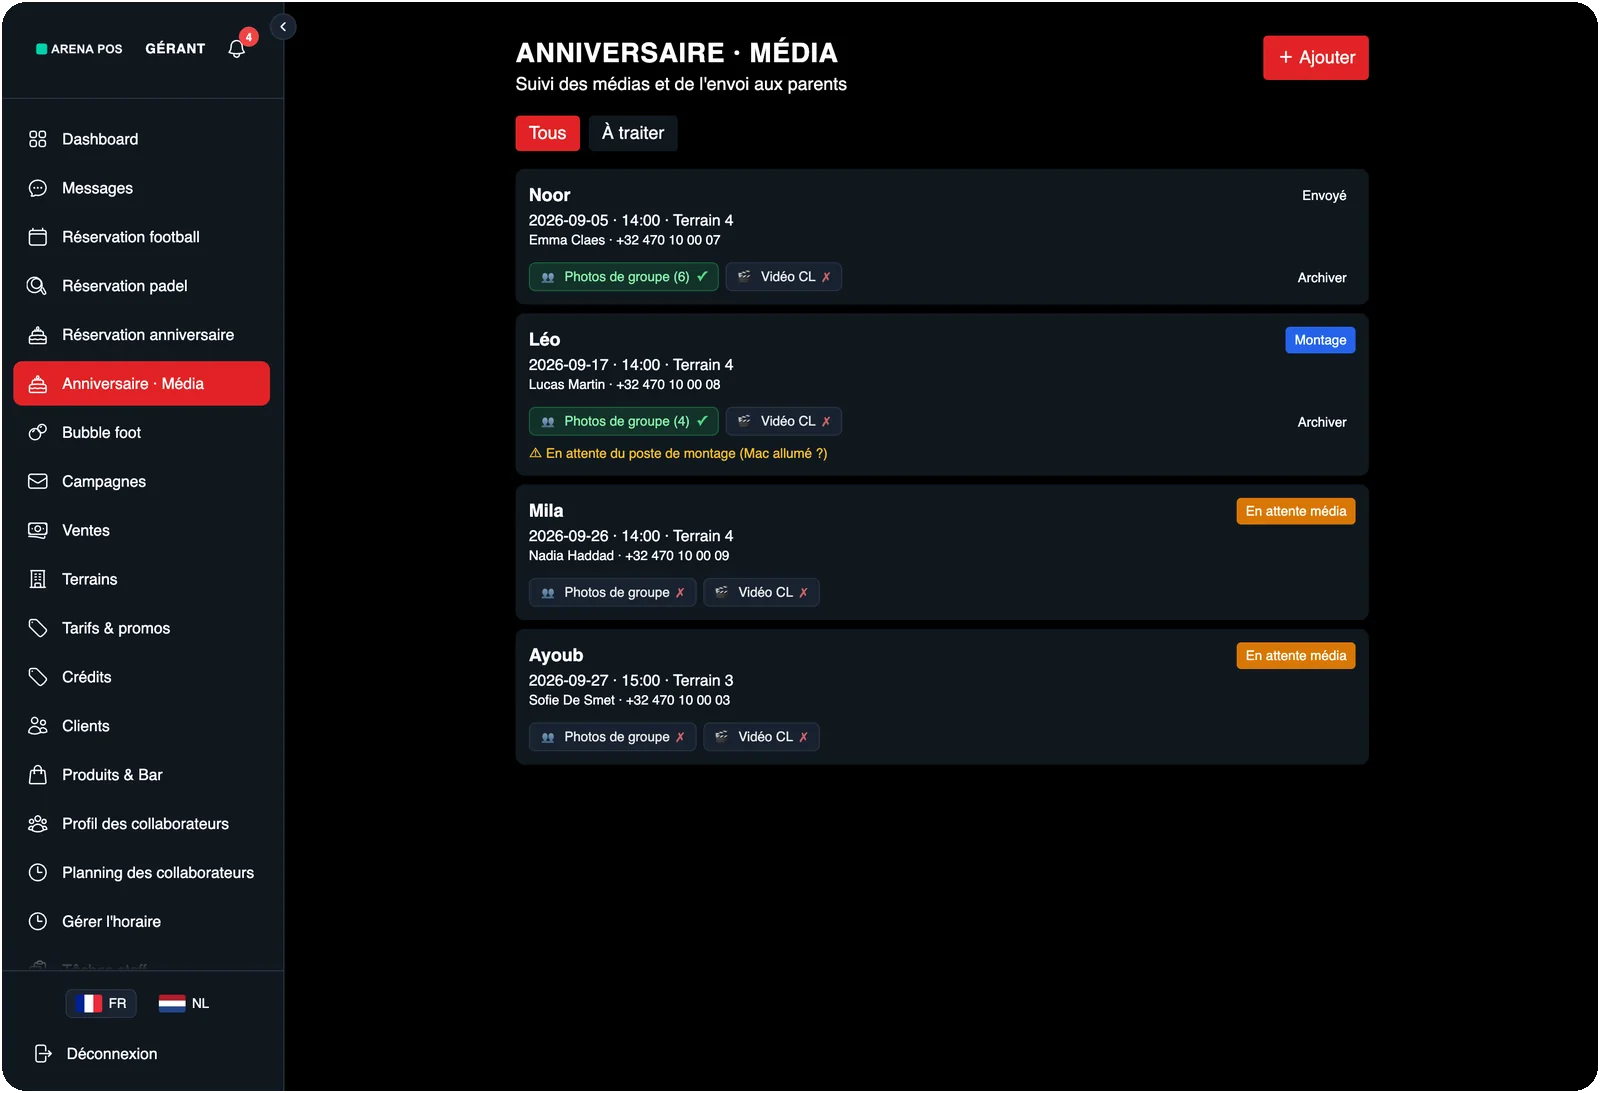Toggle Photos de groupe for Ayoub
Image resolution: width=1600 pixels, height=1093 pixels.
point(613,737)
